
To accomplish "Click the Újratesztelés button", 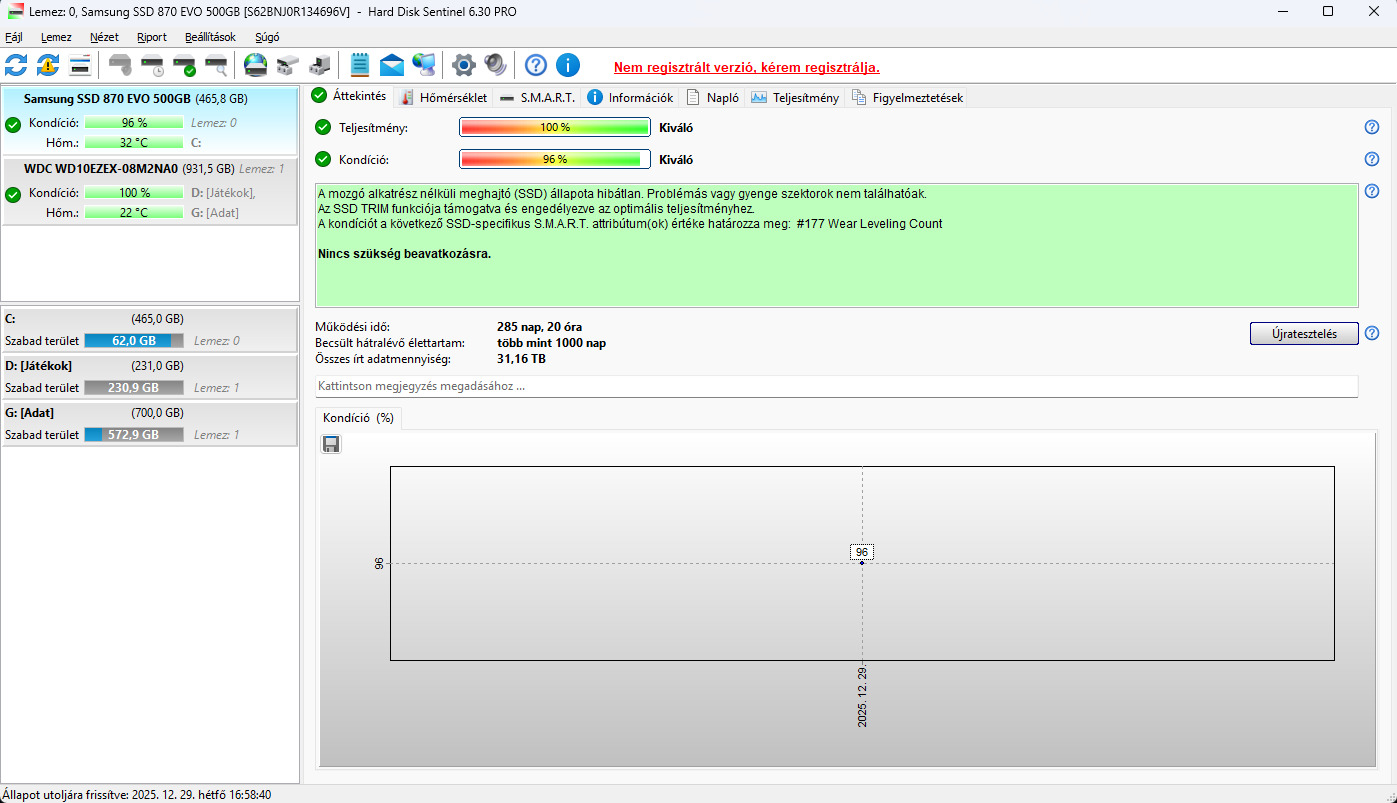I will click(1304, 333).
